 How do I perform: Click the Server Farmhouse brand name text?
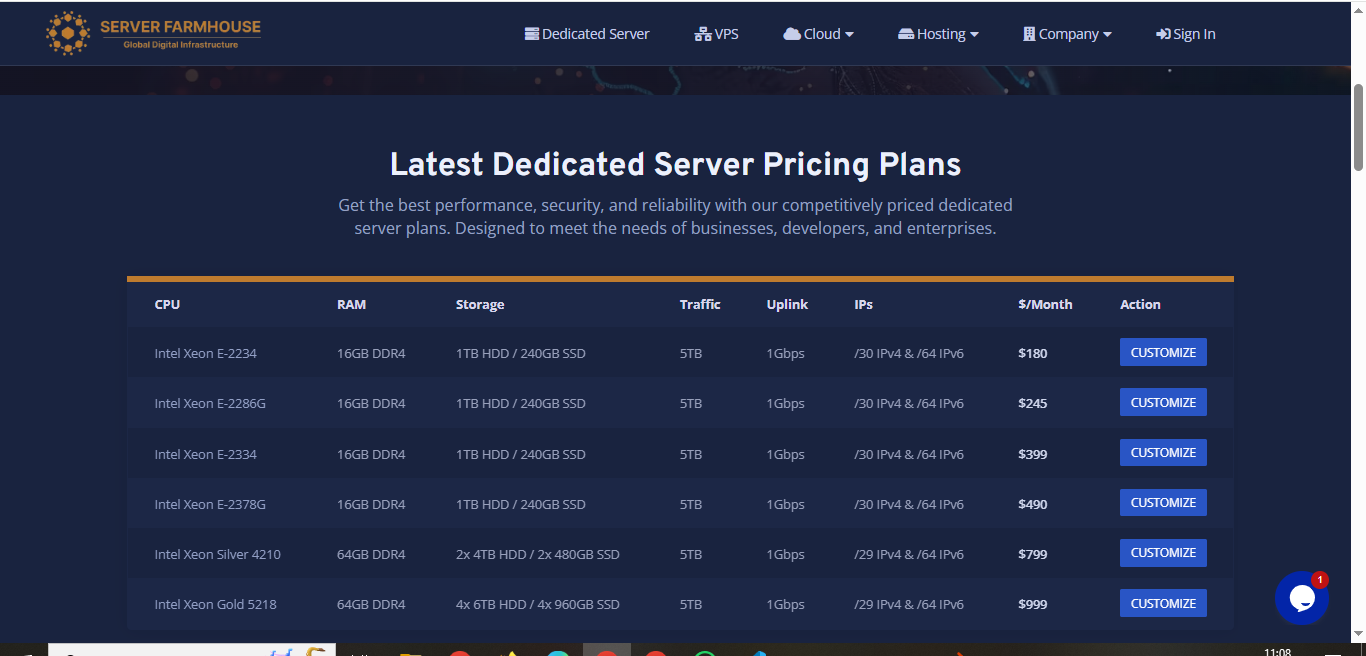coord(180,27)
